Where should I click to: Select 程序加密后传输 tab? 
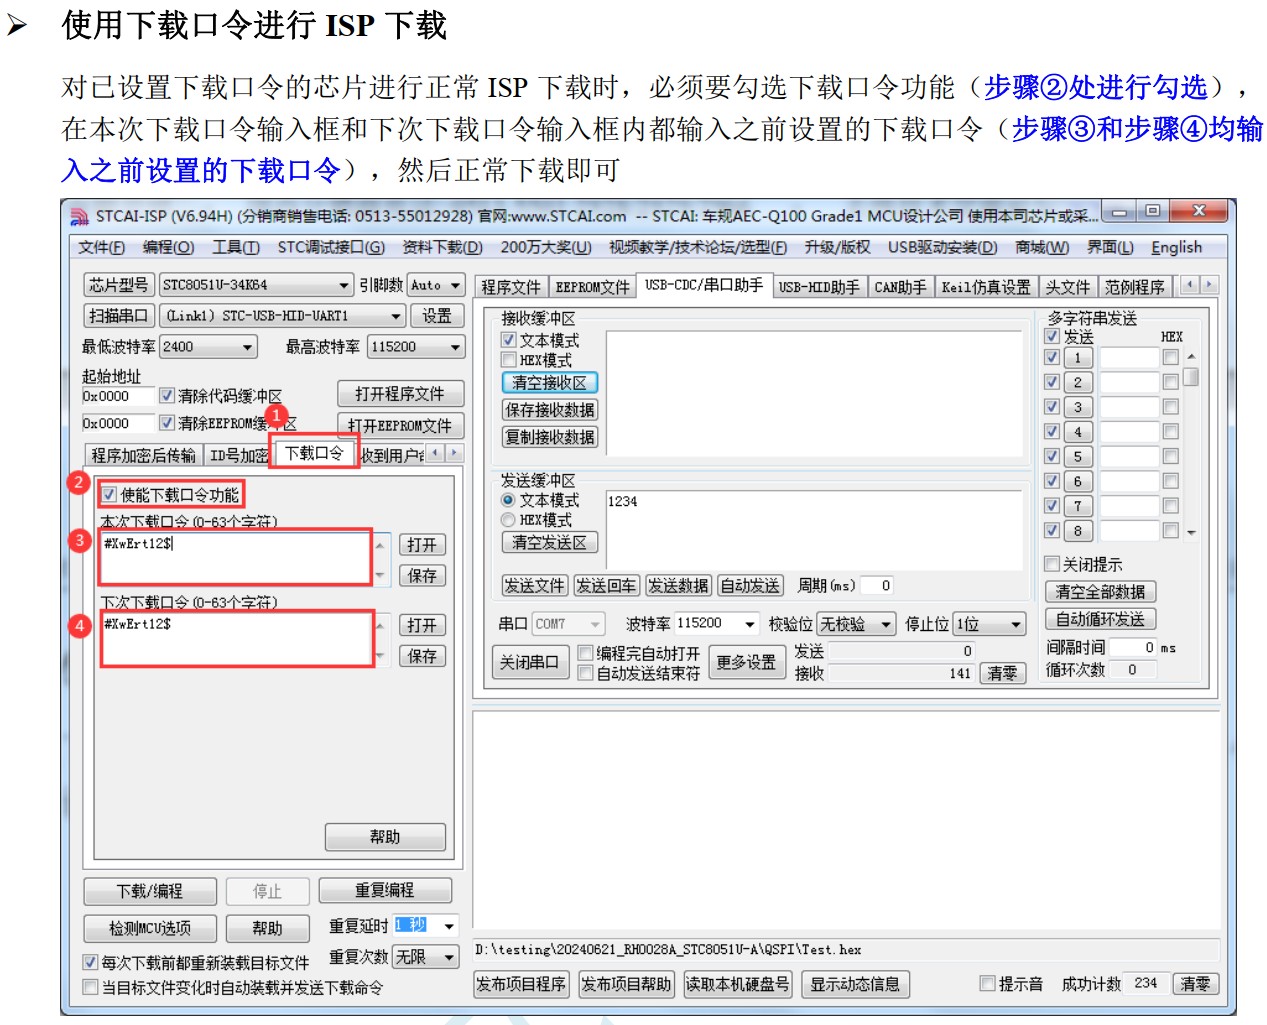tap(144, 456)
